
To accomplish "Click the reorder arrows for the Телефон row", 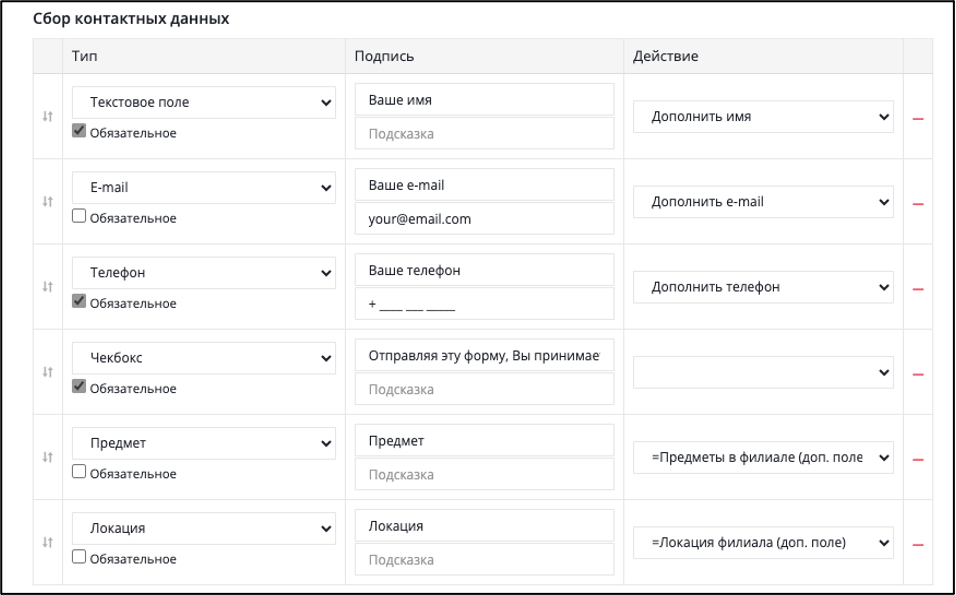I will (x=48, y=287).
